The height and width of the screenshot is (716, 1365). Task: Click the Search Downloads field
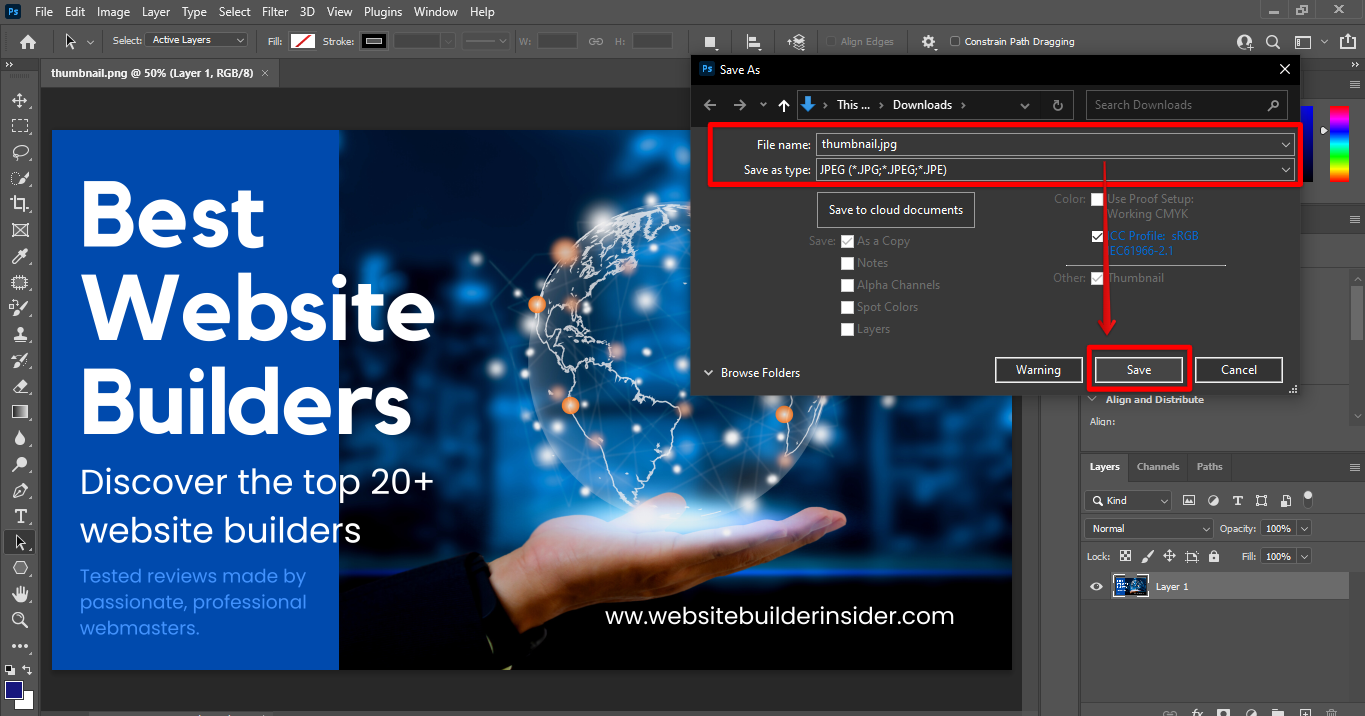pos(1175,105)
